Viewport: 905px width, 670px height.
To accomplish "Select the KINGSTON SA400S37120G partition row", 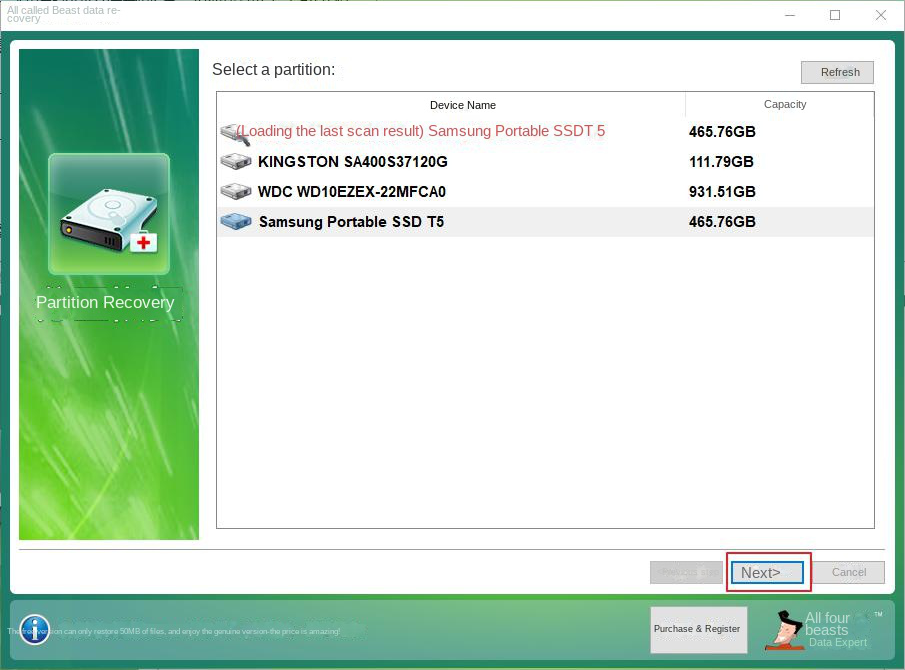I will coord(450,161).
